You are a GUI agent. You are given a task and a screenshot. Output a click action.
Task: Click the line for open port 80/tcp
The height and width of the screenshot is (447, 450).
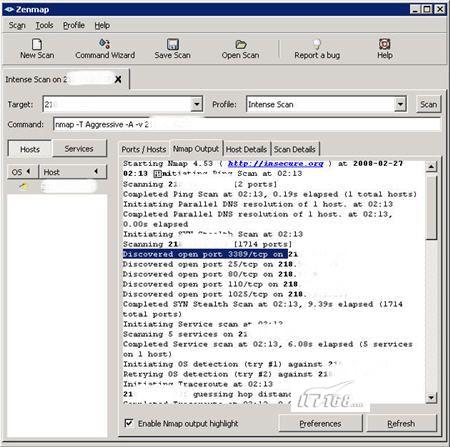(x=209, y=274)
